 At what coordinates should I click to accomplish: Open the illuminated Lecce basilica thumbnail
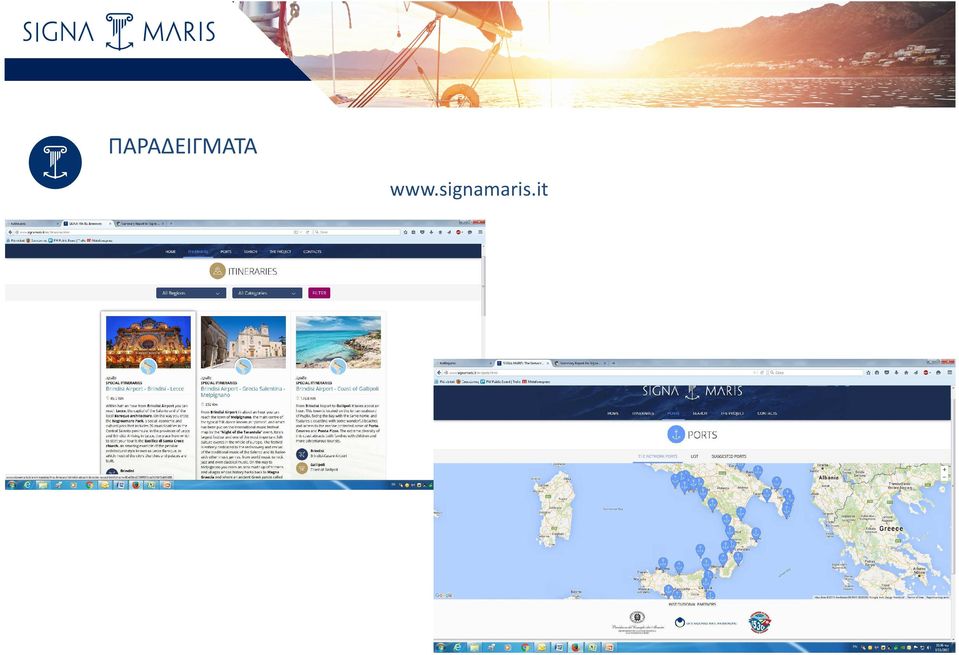pyautogui.click(x=148, y=342)
